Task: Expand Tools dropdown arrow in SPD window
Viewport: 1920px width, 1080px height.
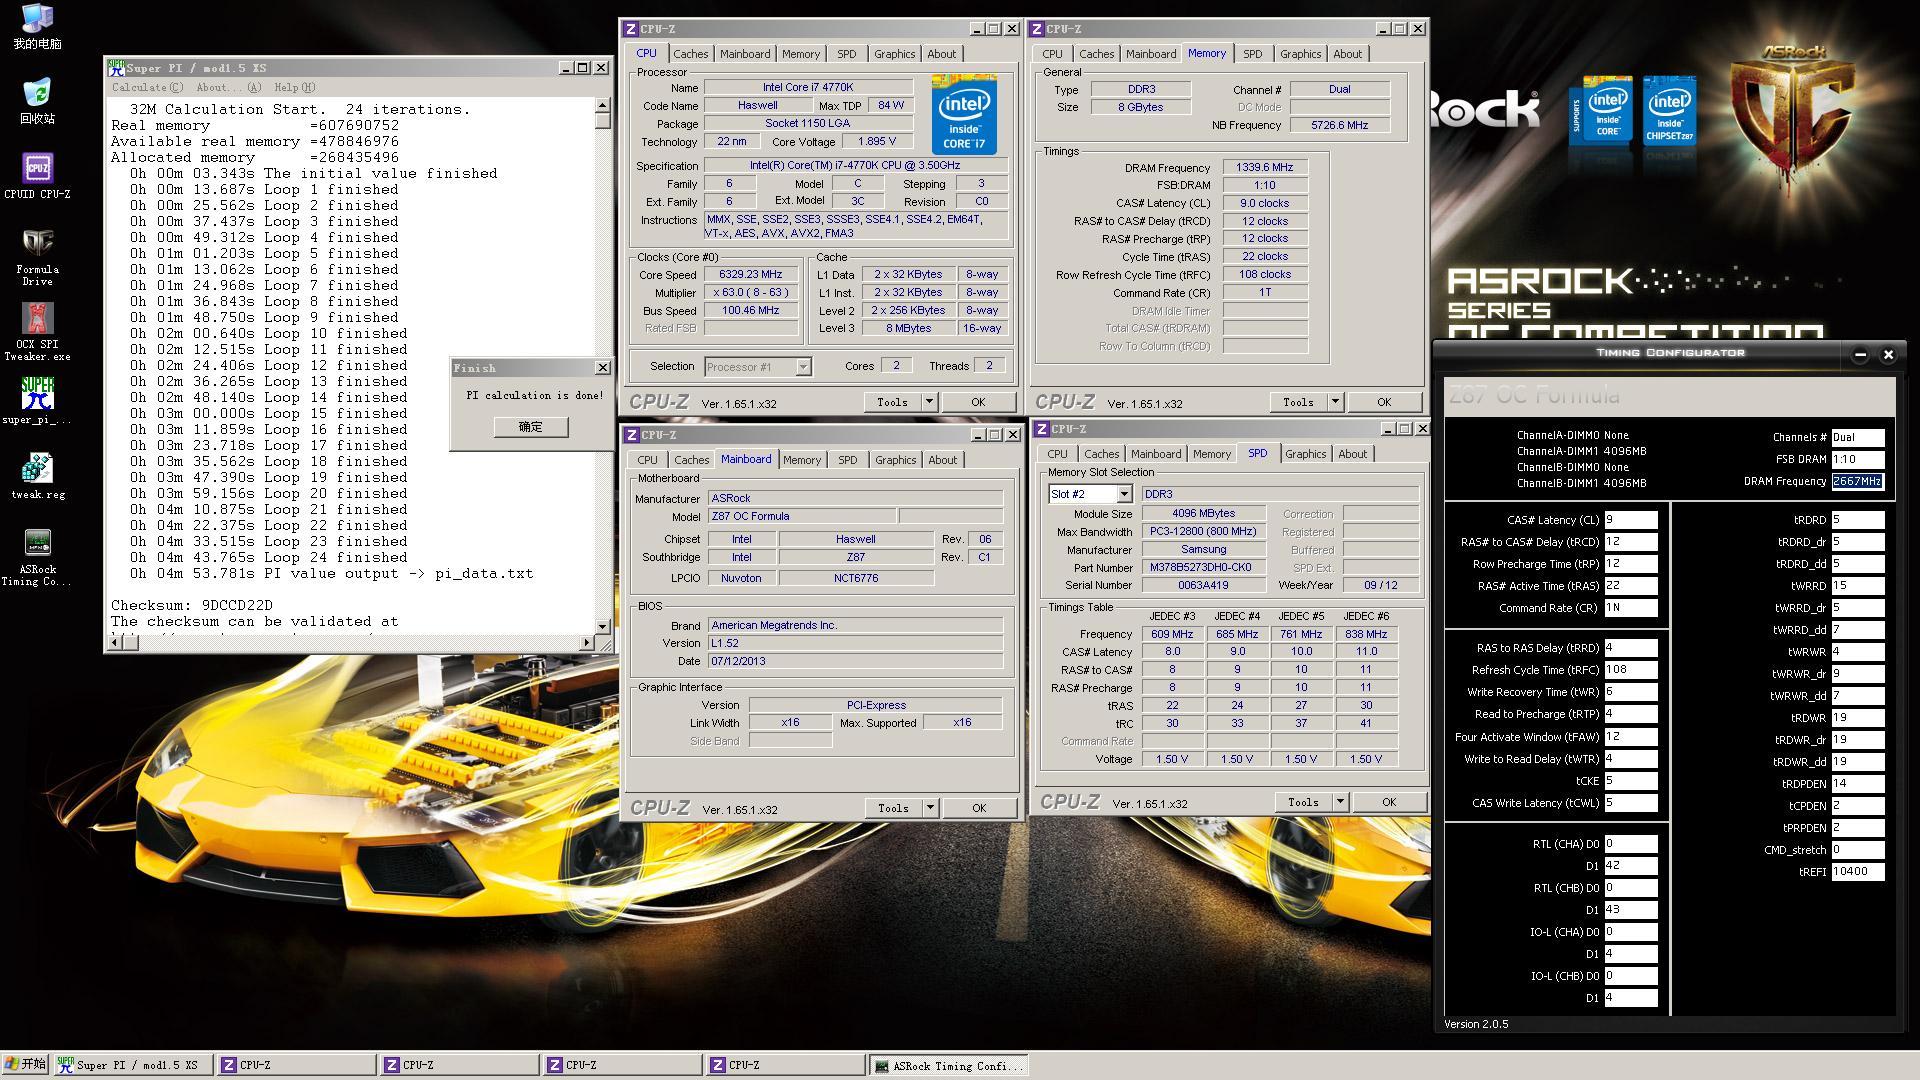Action: click(x=1340, y=802)
